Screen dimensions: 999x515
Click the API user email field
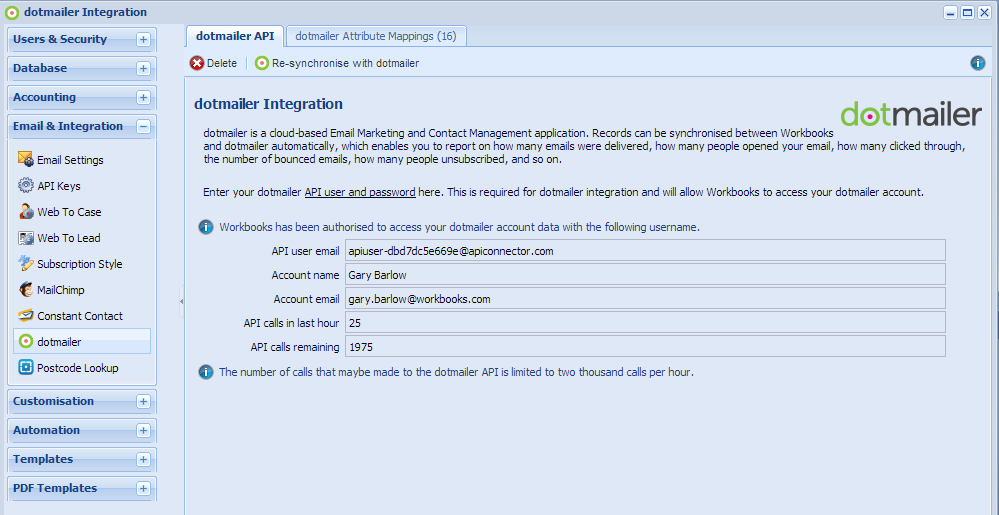point(645,250)
